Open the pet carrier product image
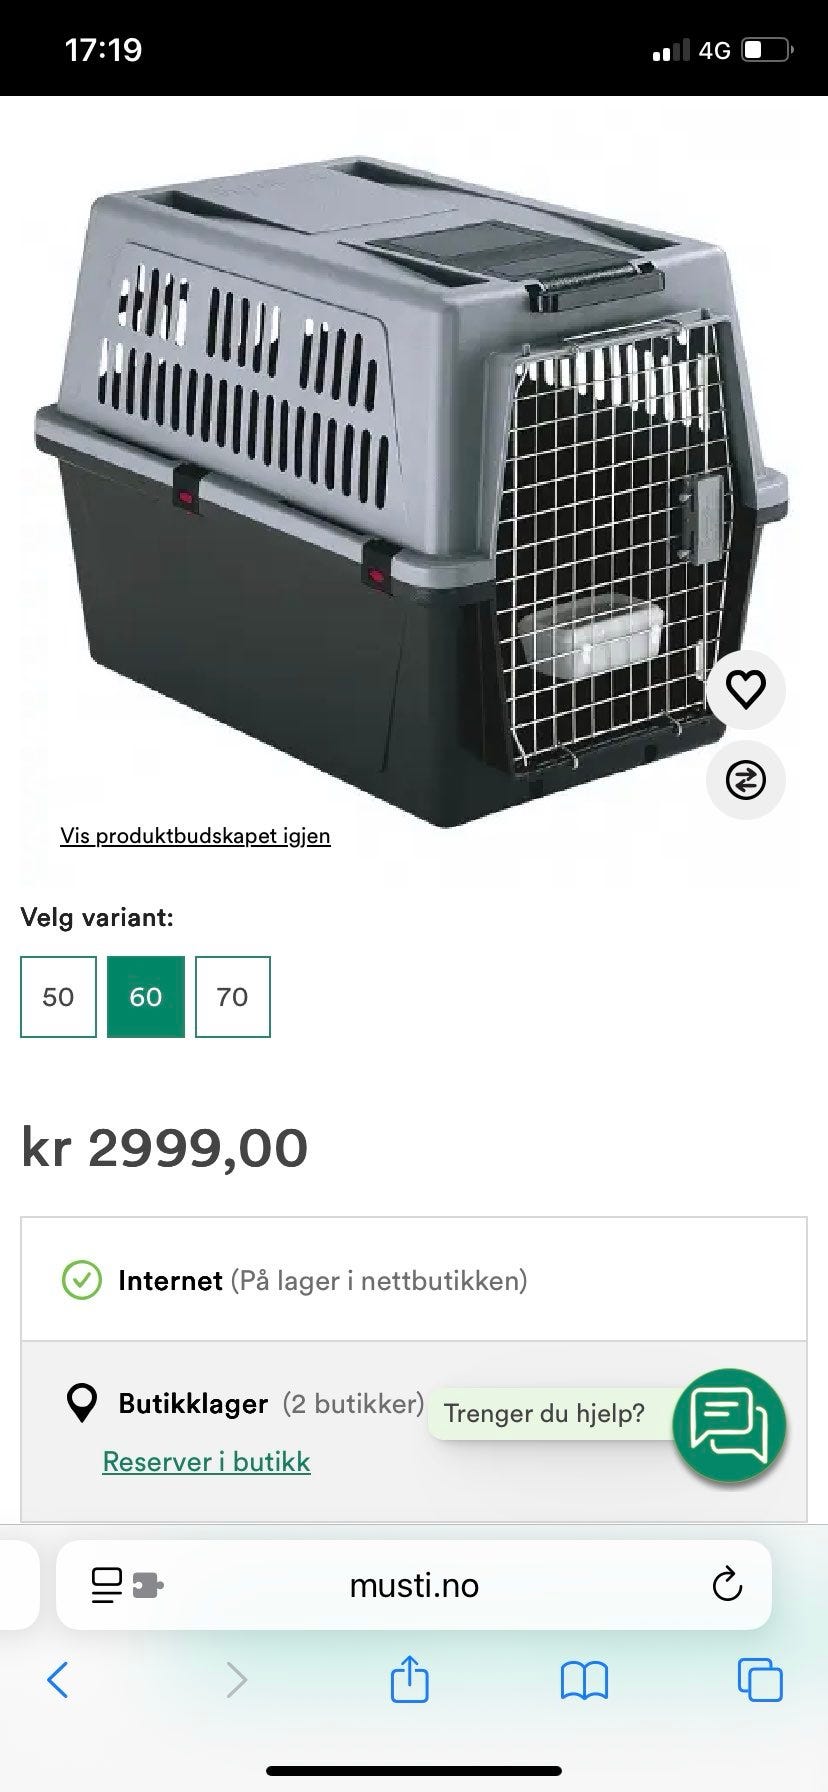 coord(410,490)
